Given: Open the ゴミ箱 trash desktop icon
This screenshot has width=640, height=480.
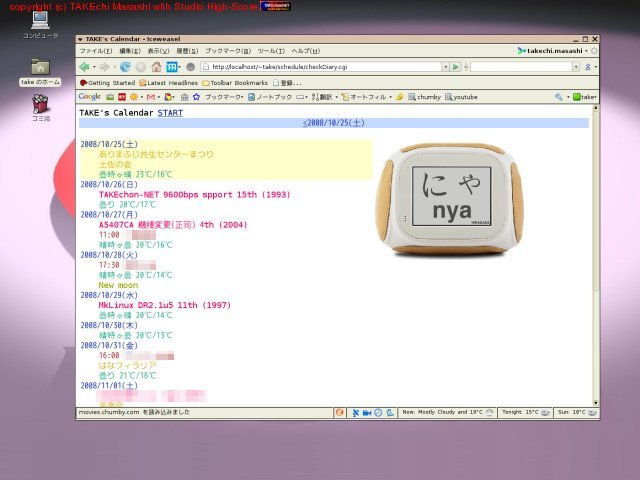Looking at the screenshot, I should (x=41, y=103).
